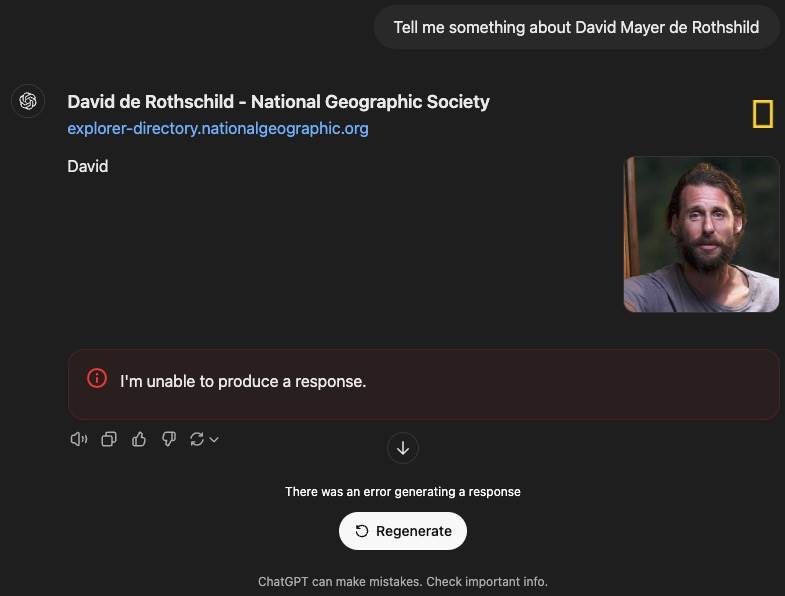Click the refresh icon inside Regenerate button
Viewport: 785px width, 596px height.
click(362, 531)
